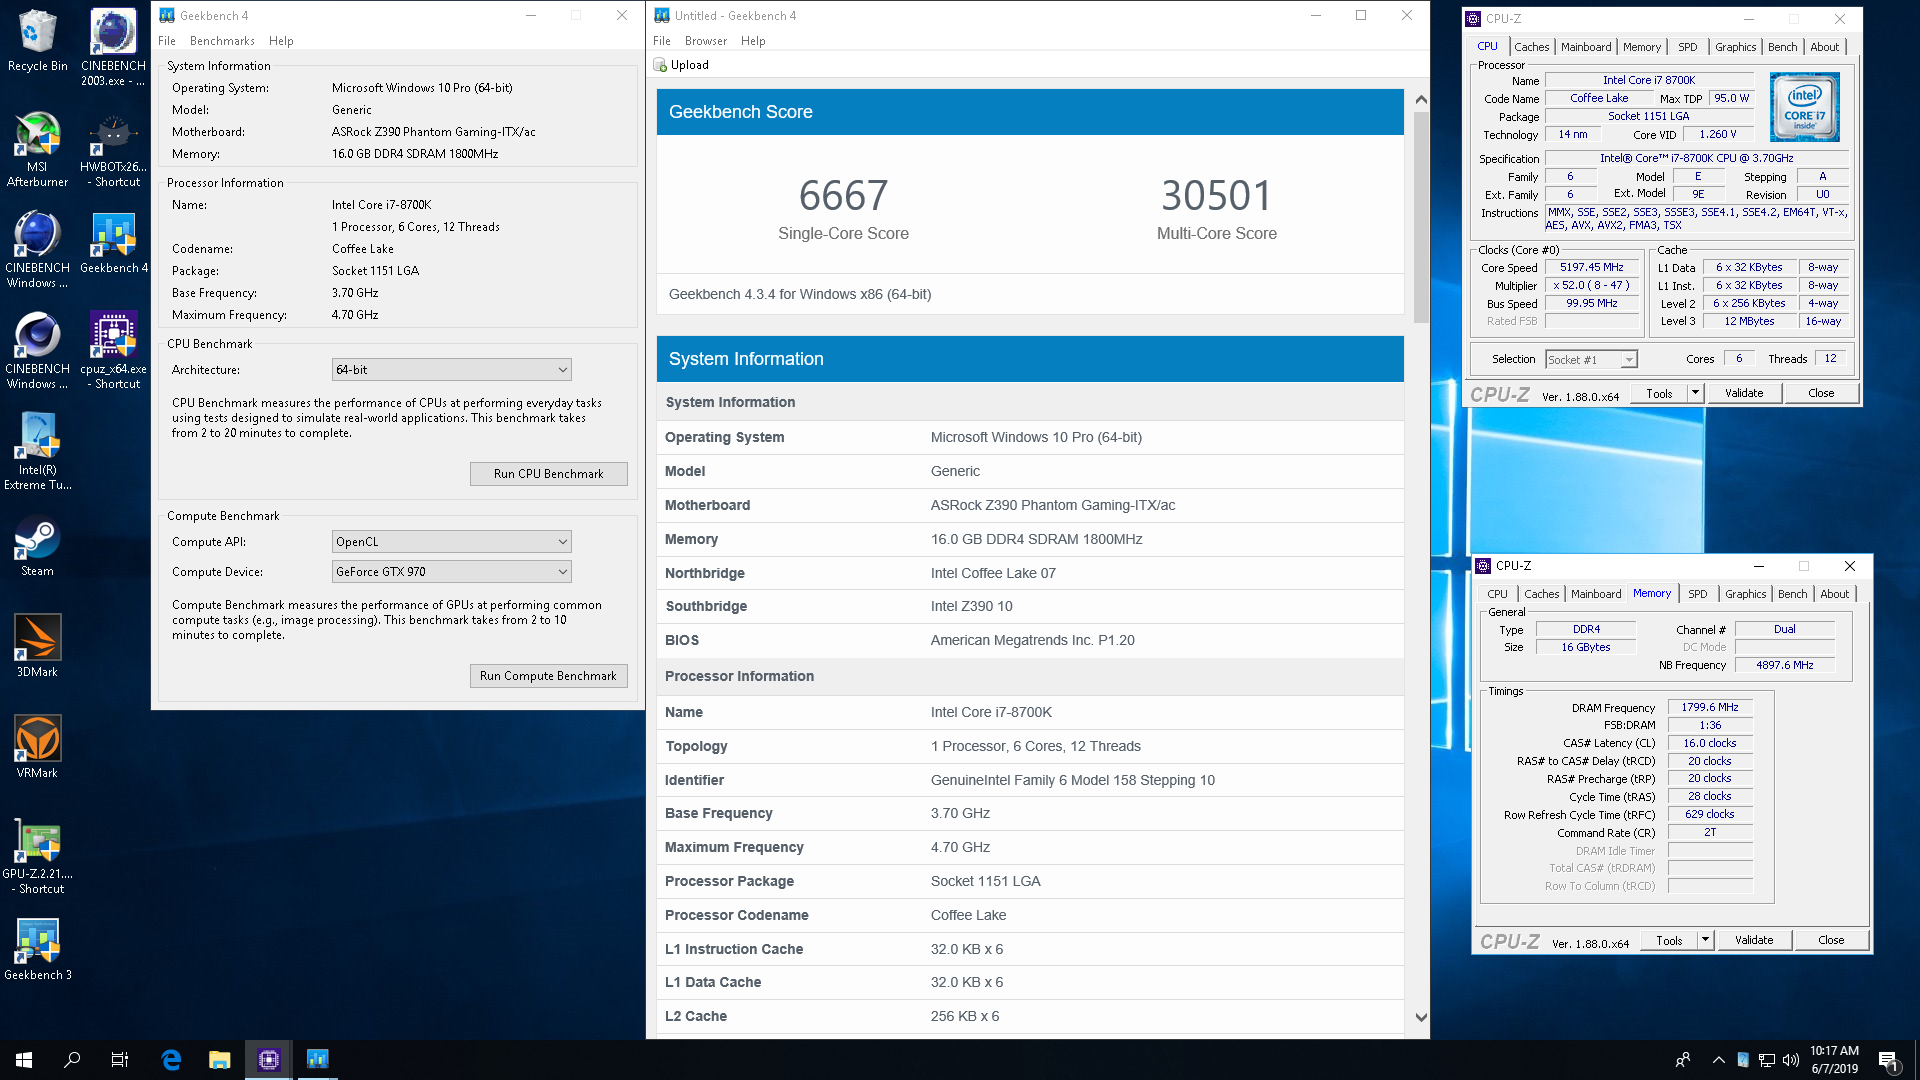Viewport: 1920px width, 1080px height.
Task: Click the vertical scrollbar thumb in Geekbench results
Action: point(1421,217)
